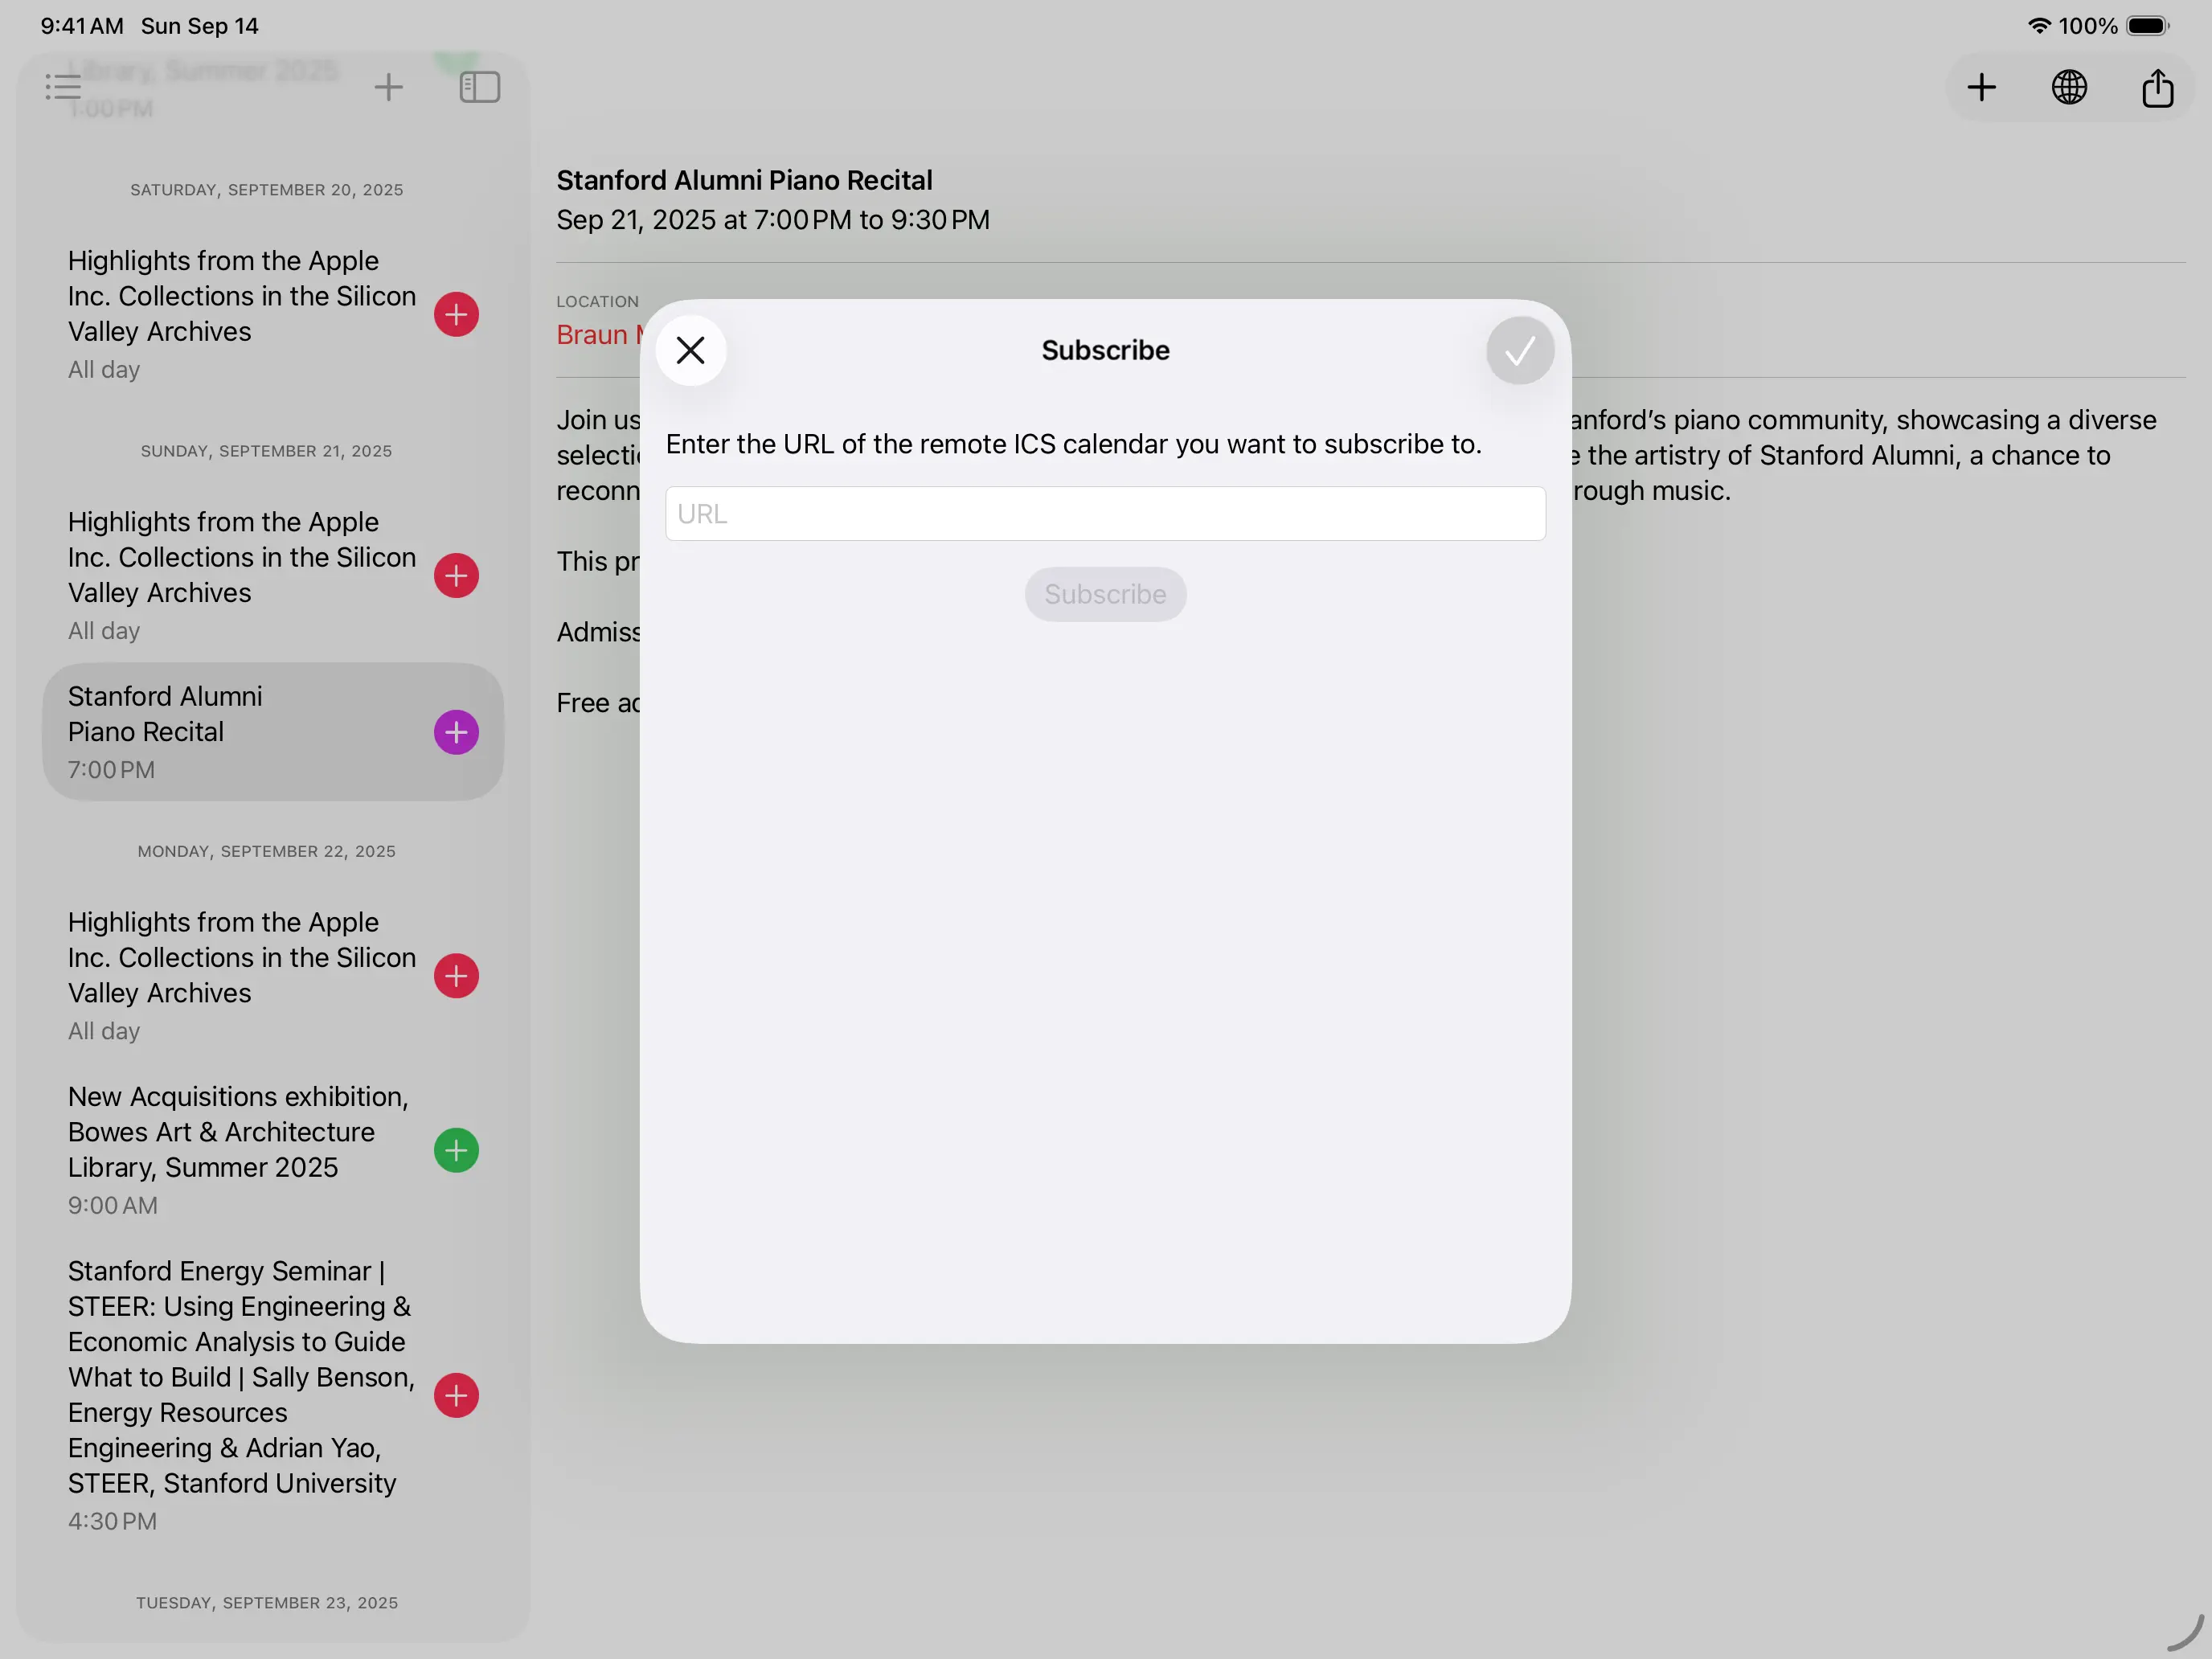This screenshot has width=2212, height=1659.
Task: Tap the battery indicator in status bar
Action: click(x=2146, y=26)
